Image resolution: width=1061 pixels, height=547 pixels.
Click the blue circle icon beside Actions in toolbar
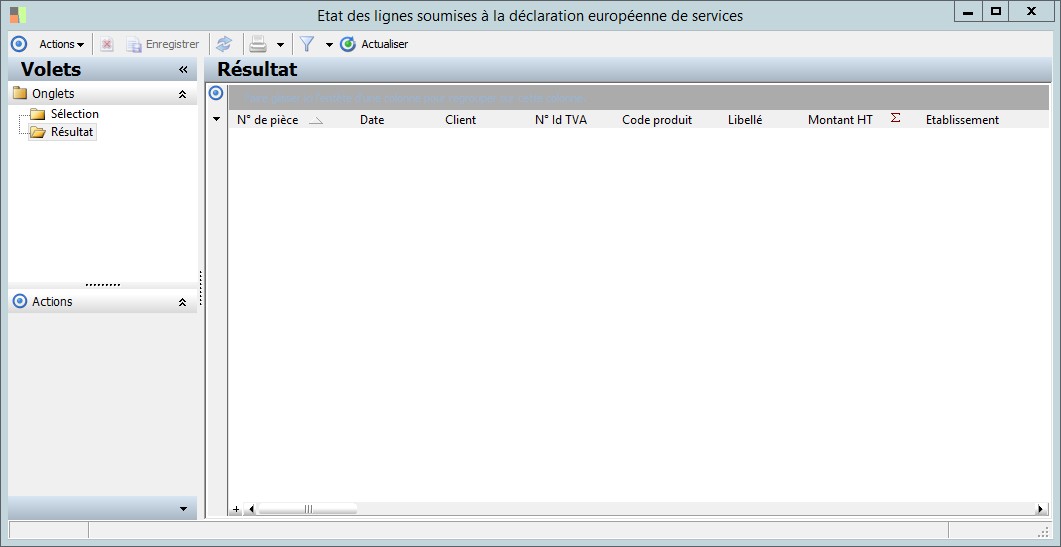click(19, 44)
